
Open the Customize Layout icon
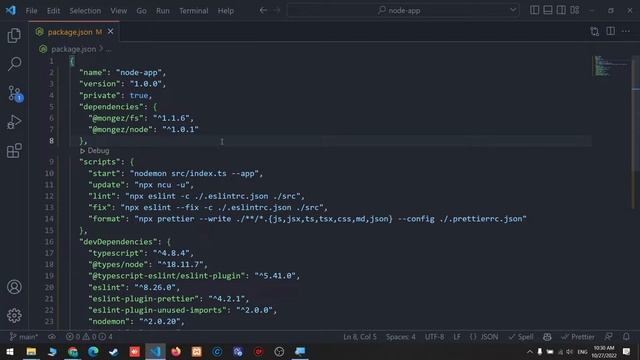pyautogui.click(x=575, y=10)
